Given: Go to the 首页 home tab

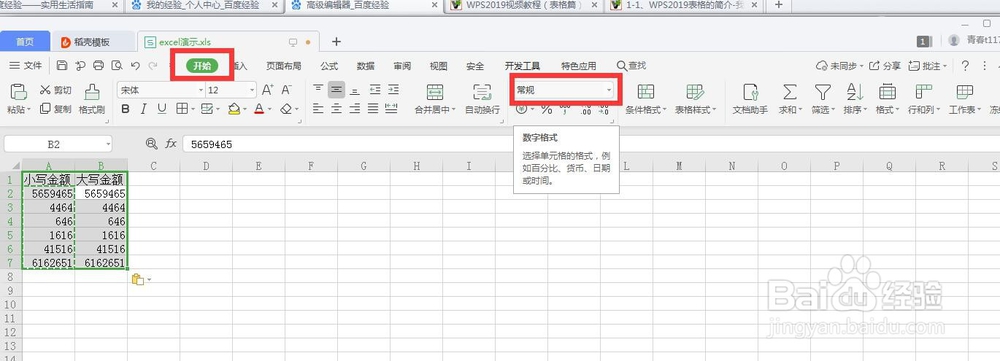Looking at the screenshot, I should pyautogui.click(x=25, y=42).
